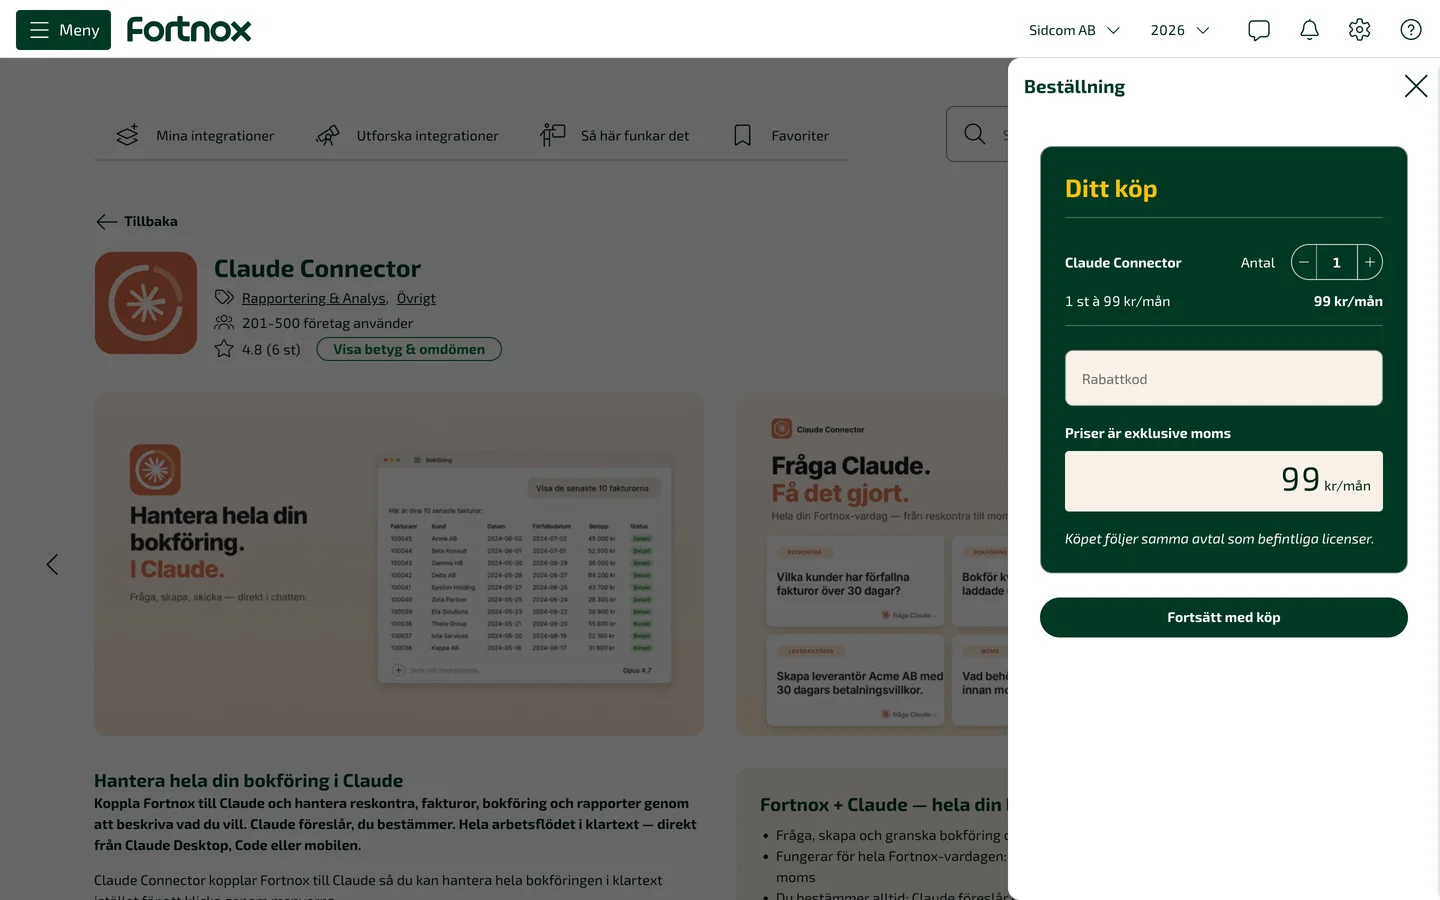Switch to Mina integrationer tab
The height and width of the screenshot is (900, 1440).
pyautogui.click(x=195, y=135)
